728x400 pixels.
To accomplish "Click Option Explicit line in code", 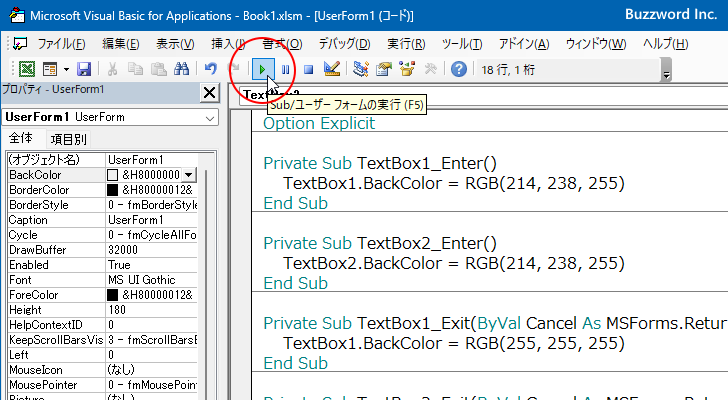I will [x=319, y=123].
